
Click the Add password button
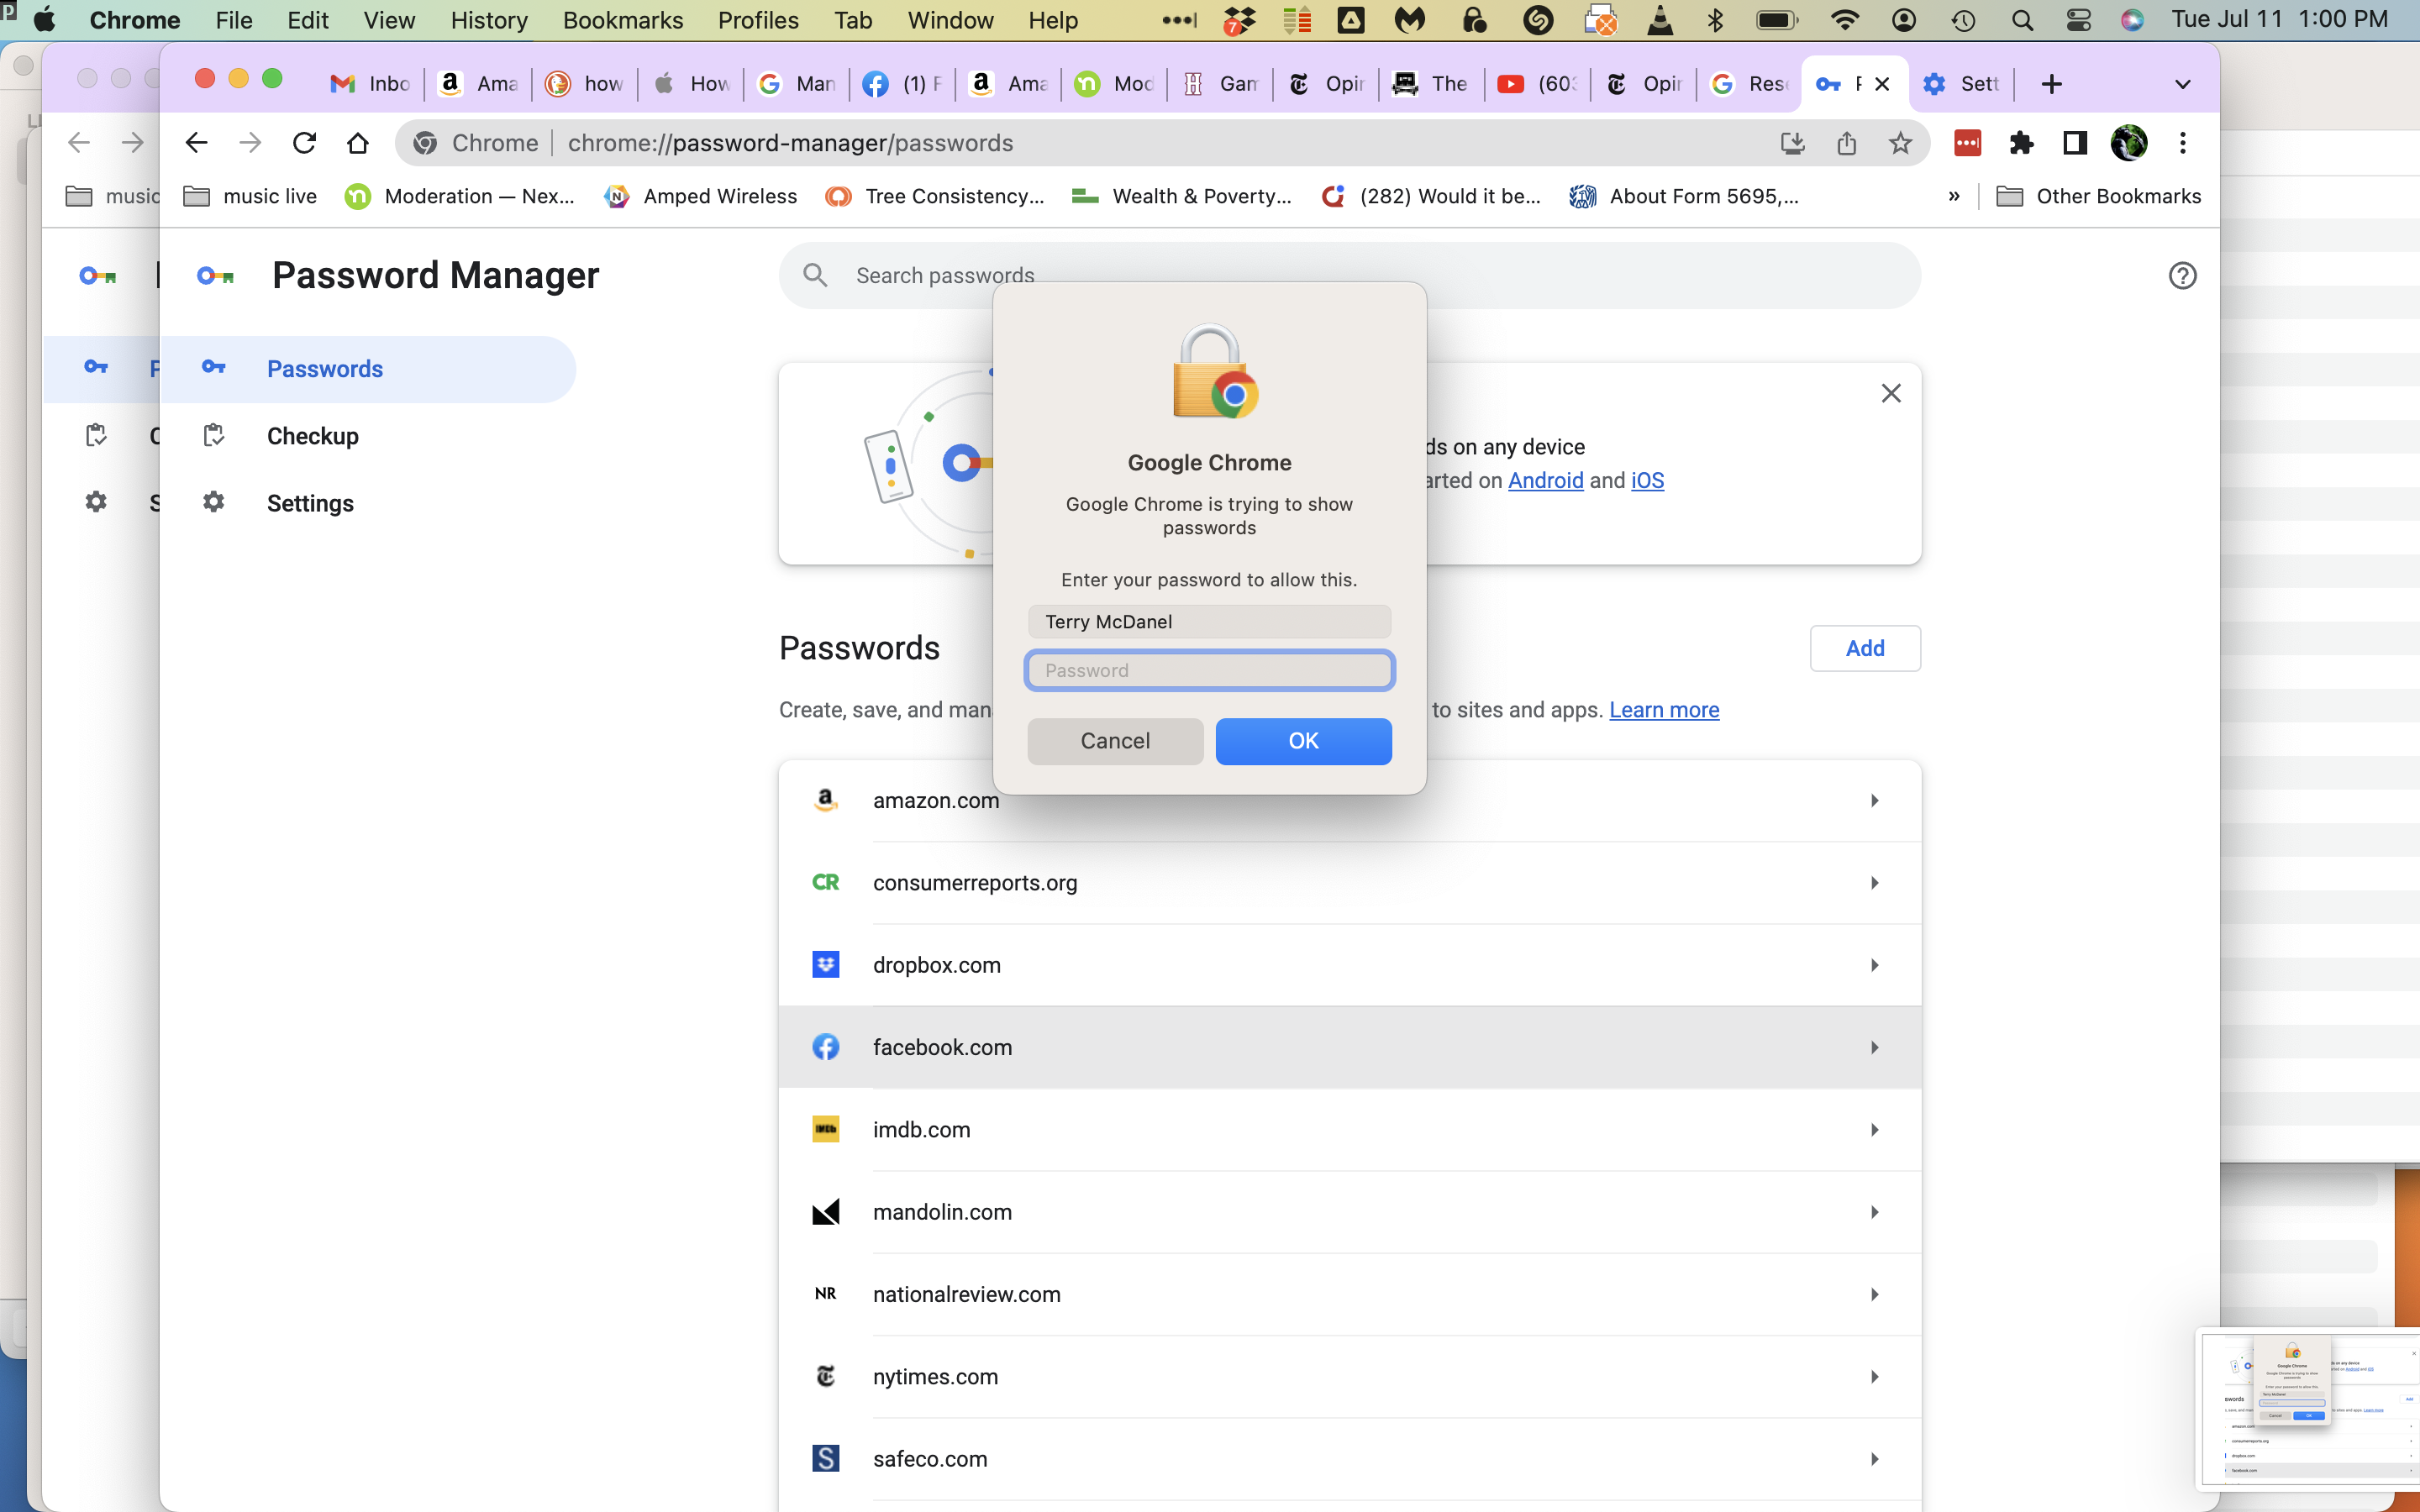coord(1864,648)
